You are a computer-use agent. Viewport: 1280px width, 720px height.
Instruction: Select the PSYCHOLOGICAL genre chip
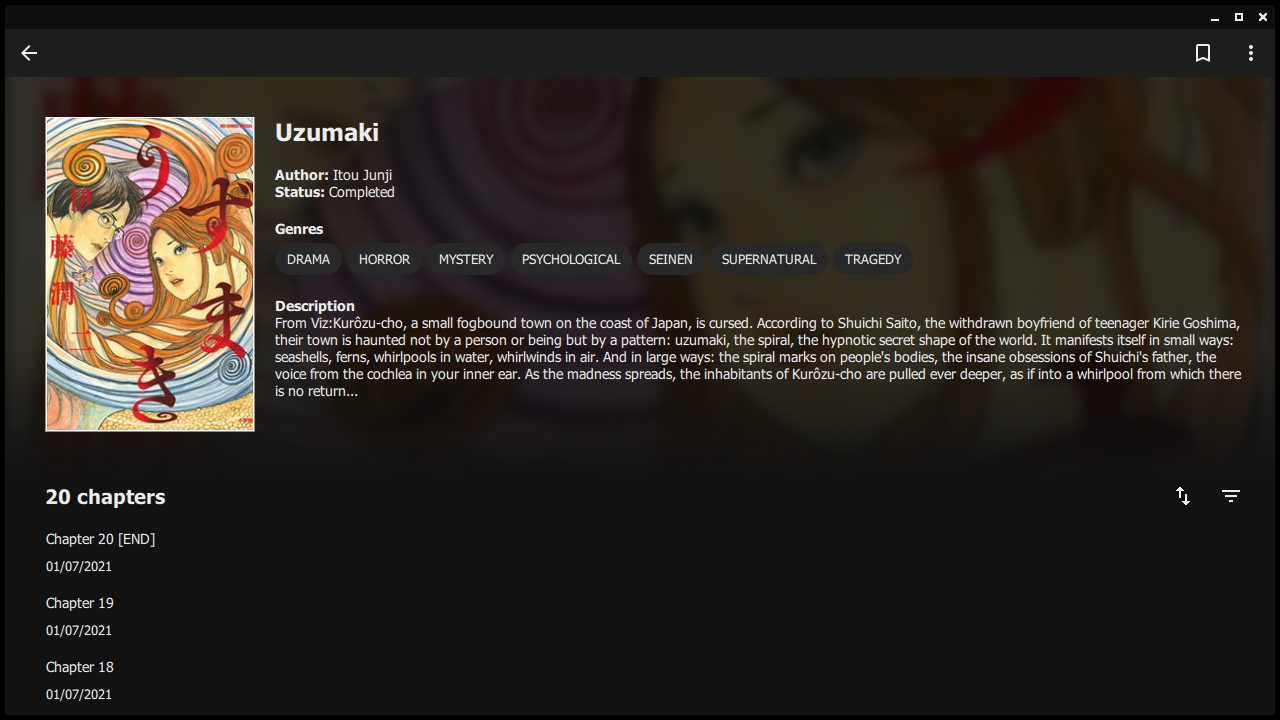tap(571, 259)
